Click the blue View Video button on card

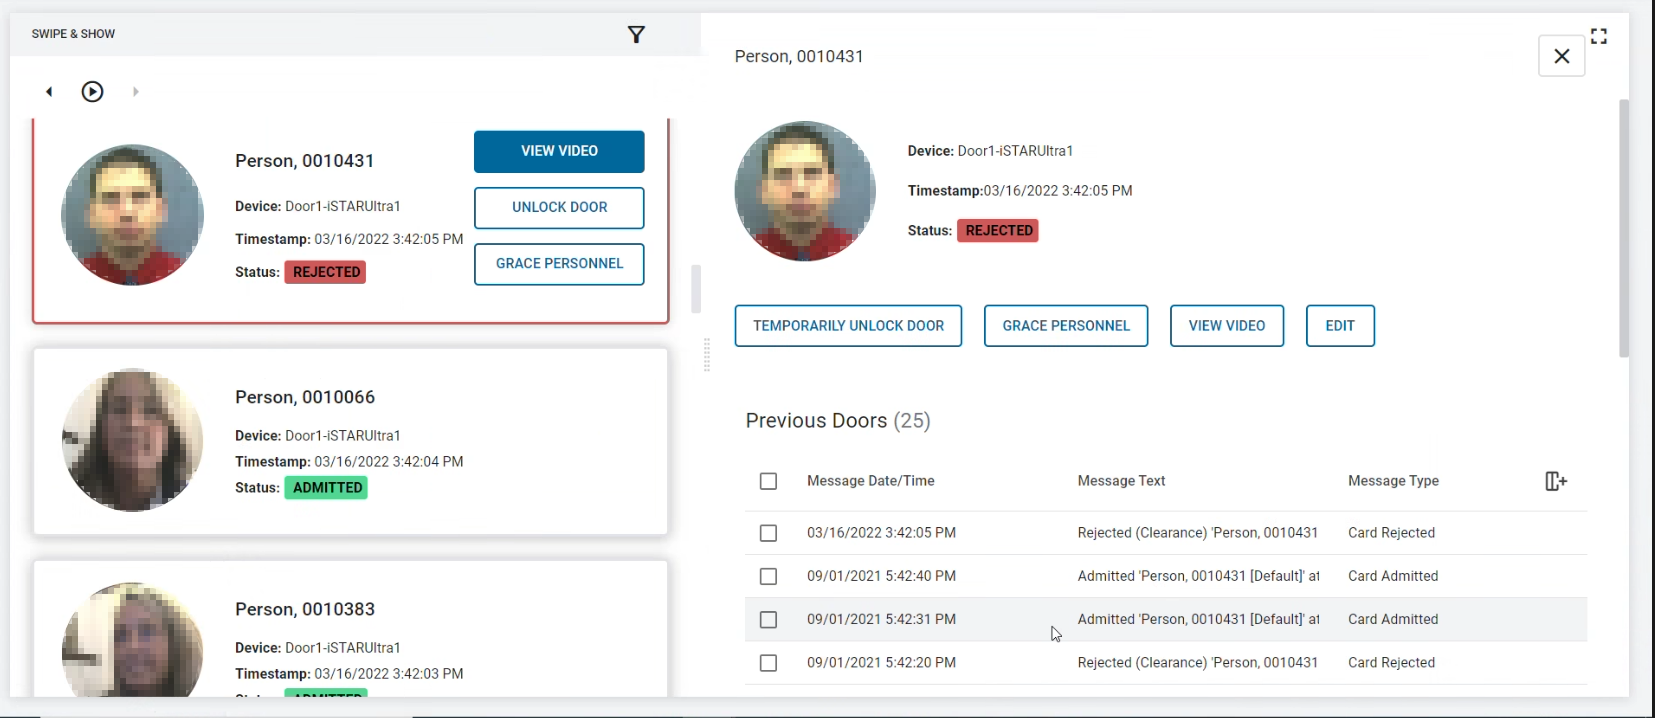559,151
